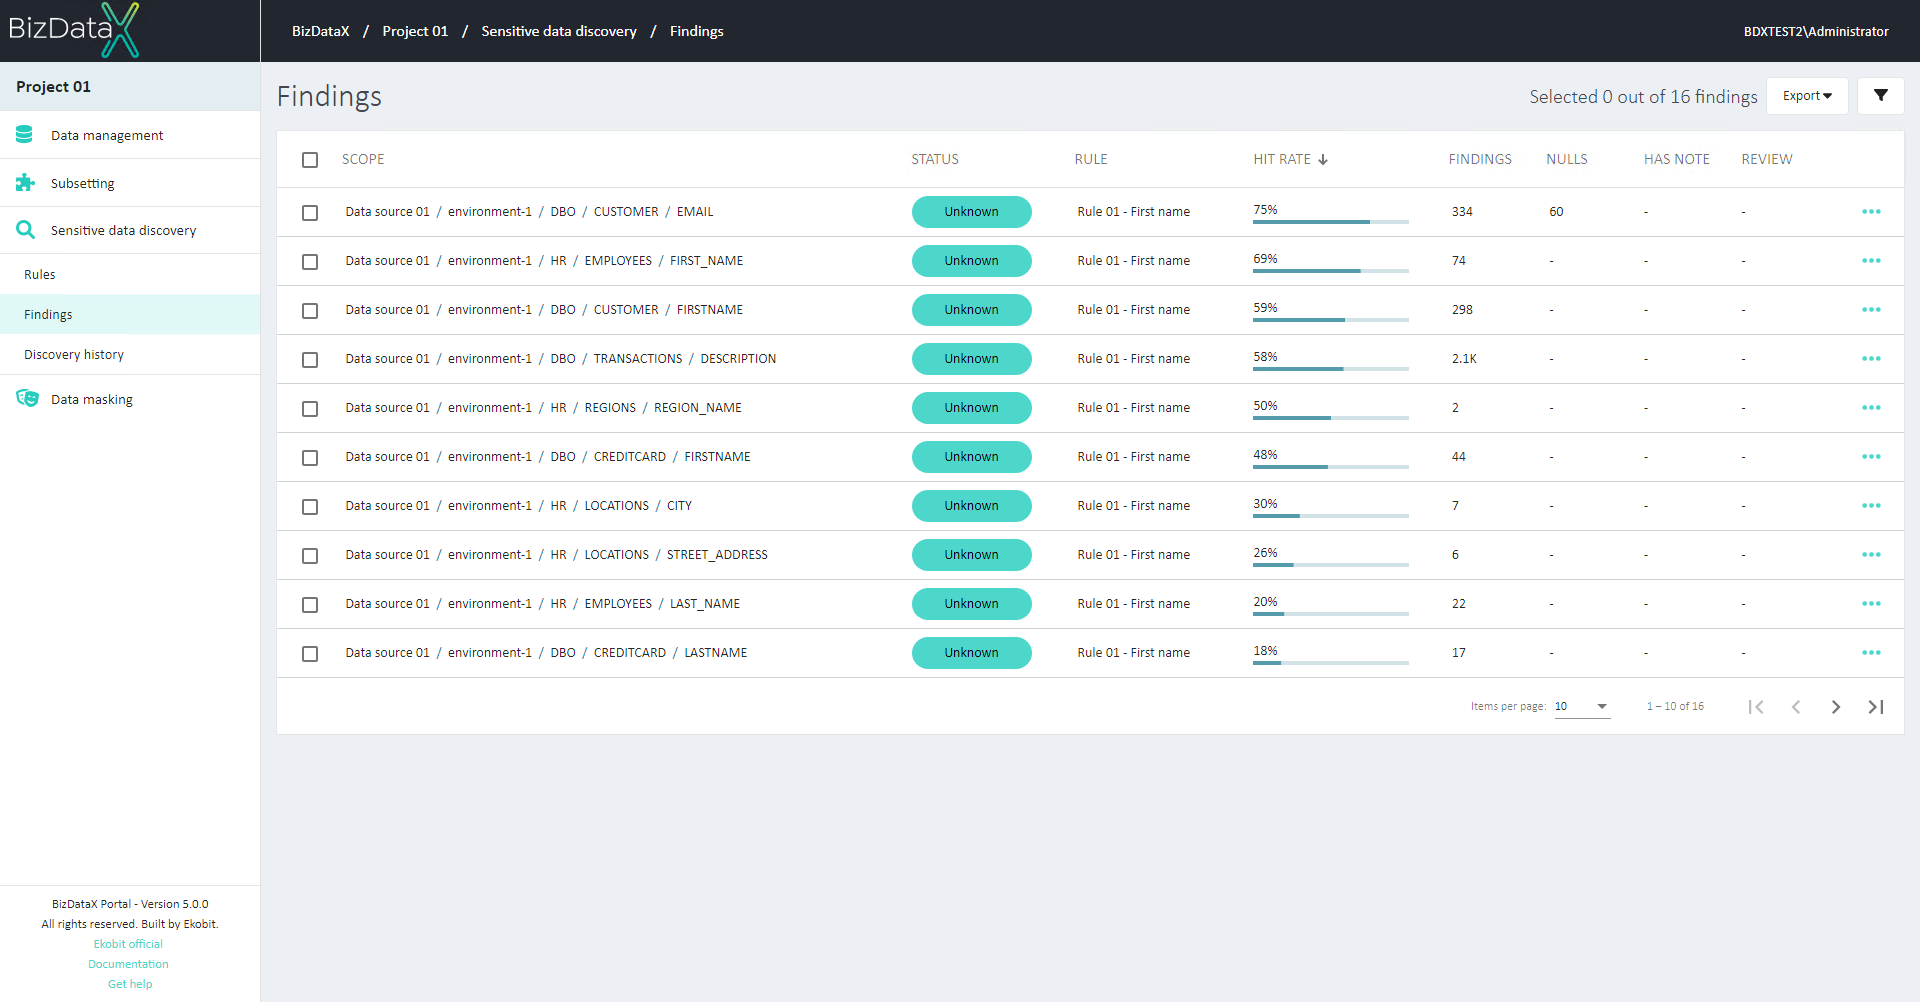Viewport: 1920px width, 1002px height.
Task: Open the Sensitive data discovery menu
Action: pyautogui.click(x=130, y=230)
